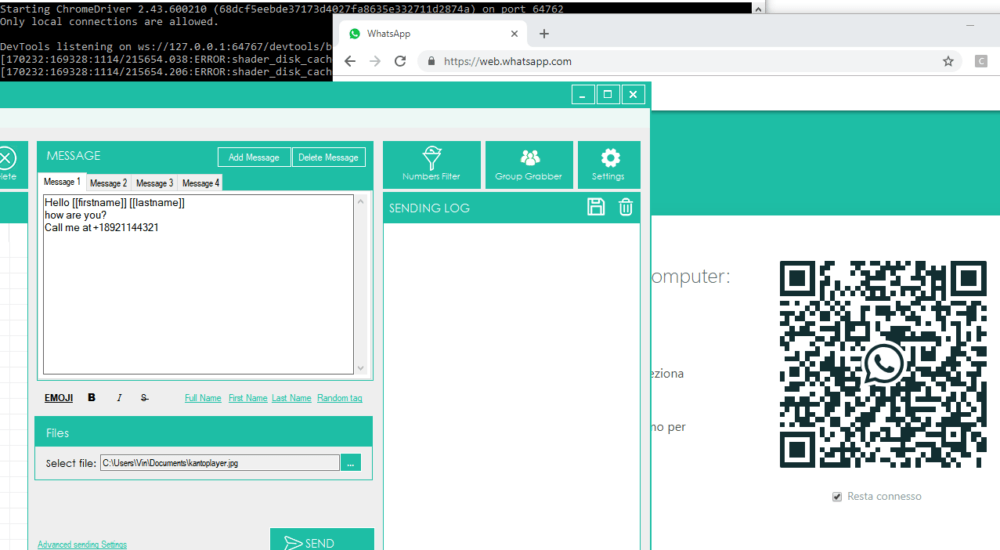Toggle Resta connesso checkbox in Chrome
1000x550 pixels.
point(837,496)
